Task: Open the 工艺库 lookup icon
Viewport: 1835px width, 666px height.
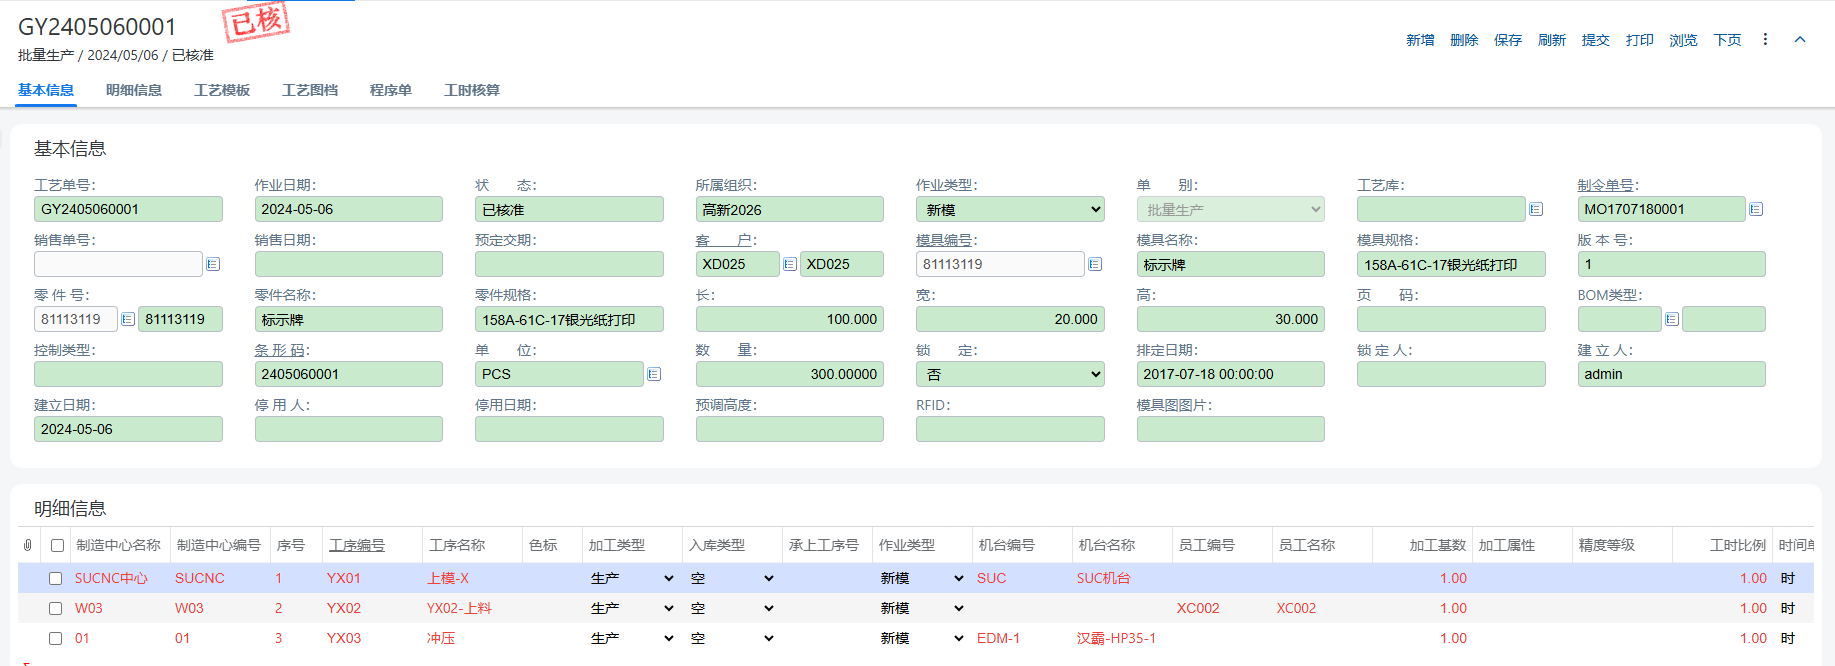Action: (1536, 209)
